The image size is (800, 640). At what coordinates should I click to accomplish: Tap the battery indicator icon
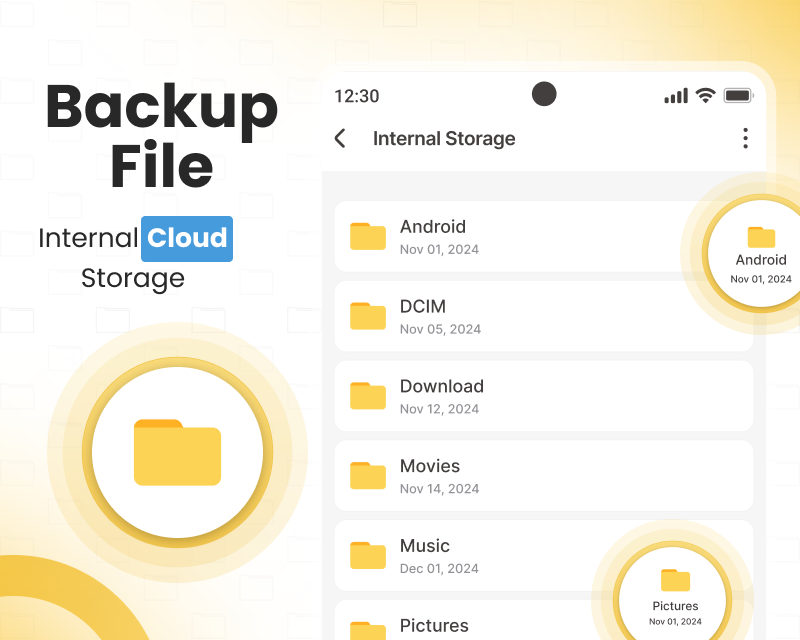(738, 96)
